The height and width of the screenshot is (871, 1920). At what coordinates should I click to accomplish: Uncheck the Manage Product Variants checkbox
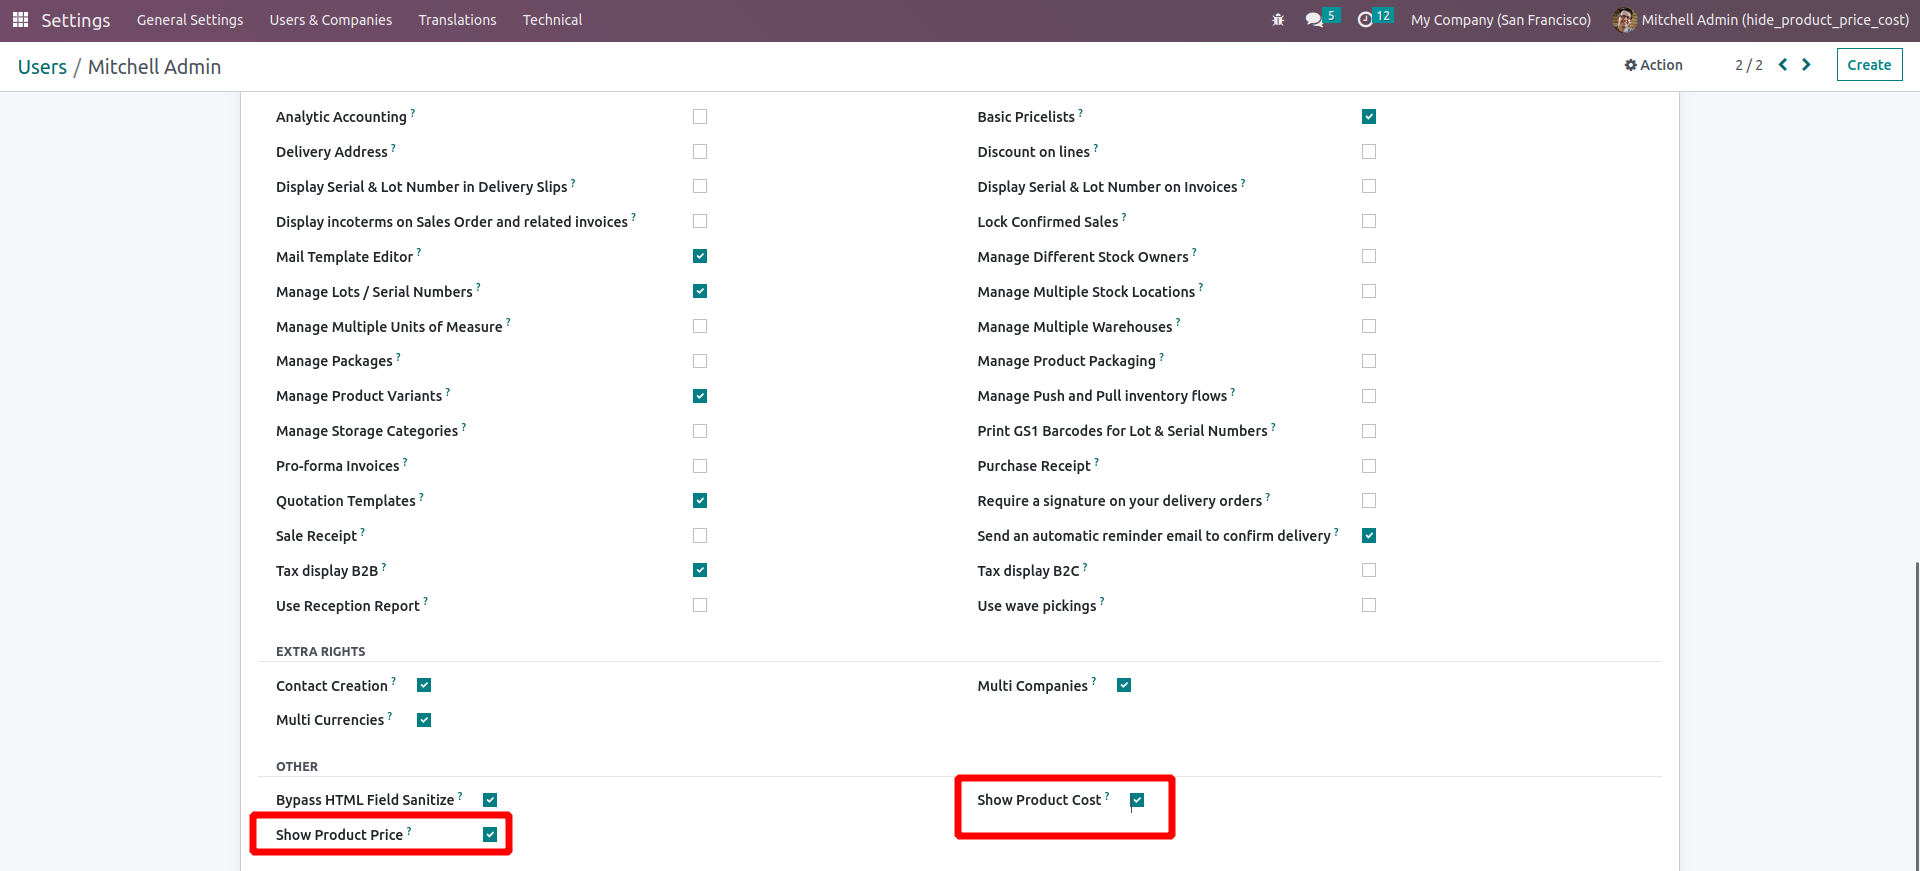coord(700,396)
